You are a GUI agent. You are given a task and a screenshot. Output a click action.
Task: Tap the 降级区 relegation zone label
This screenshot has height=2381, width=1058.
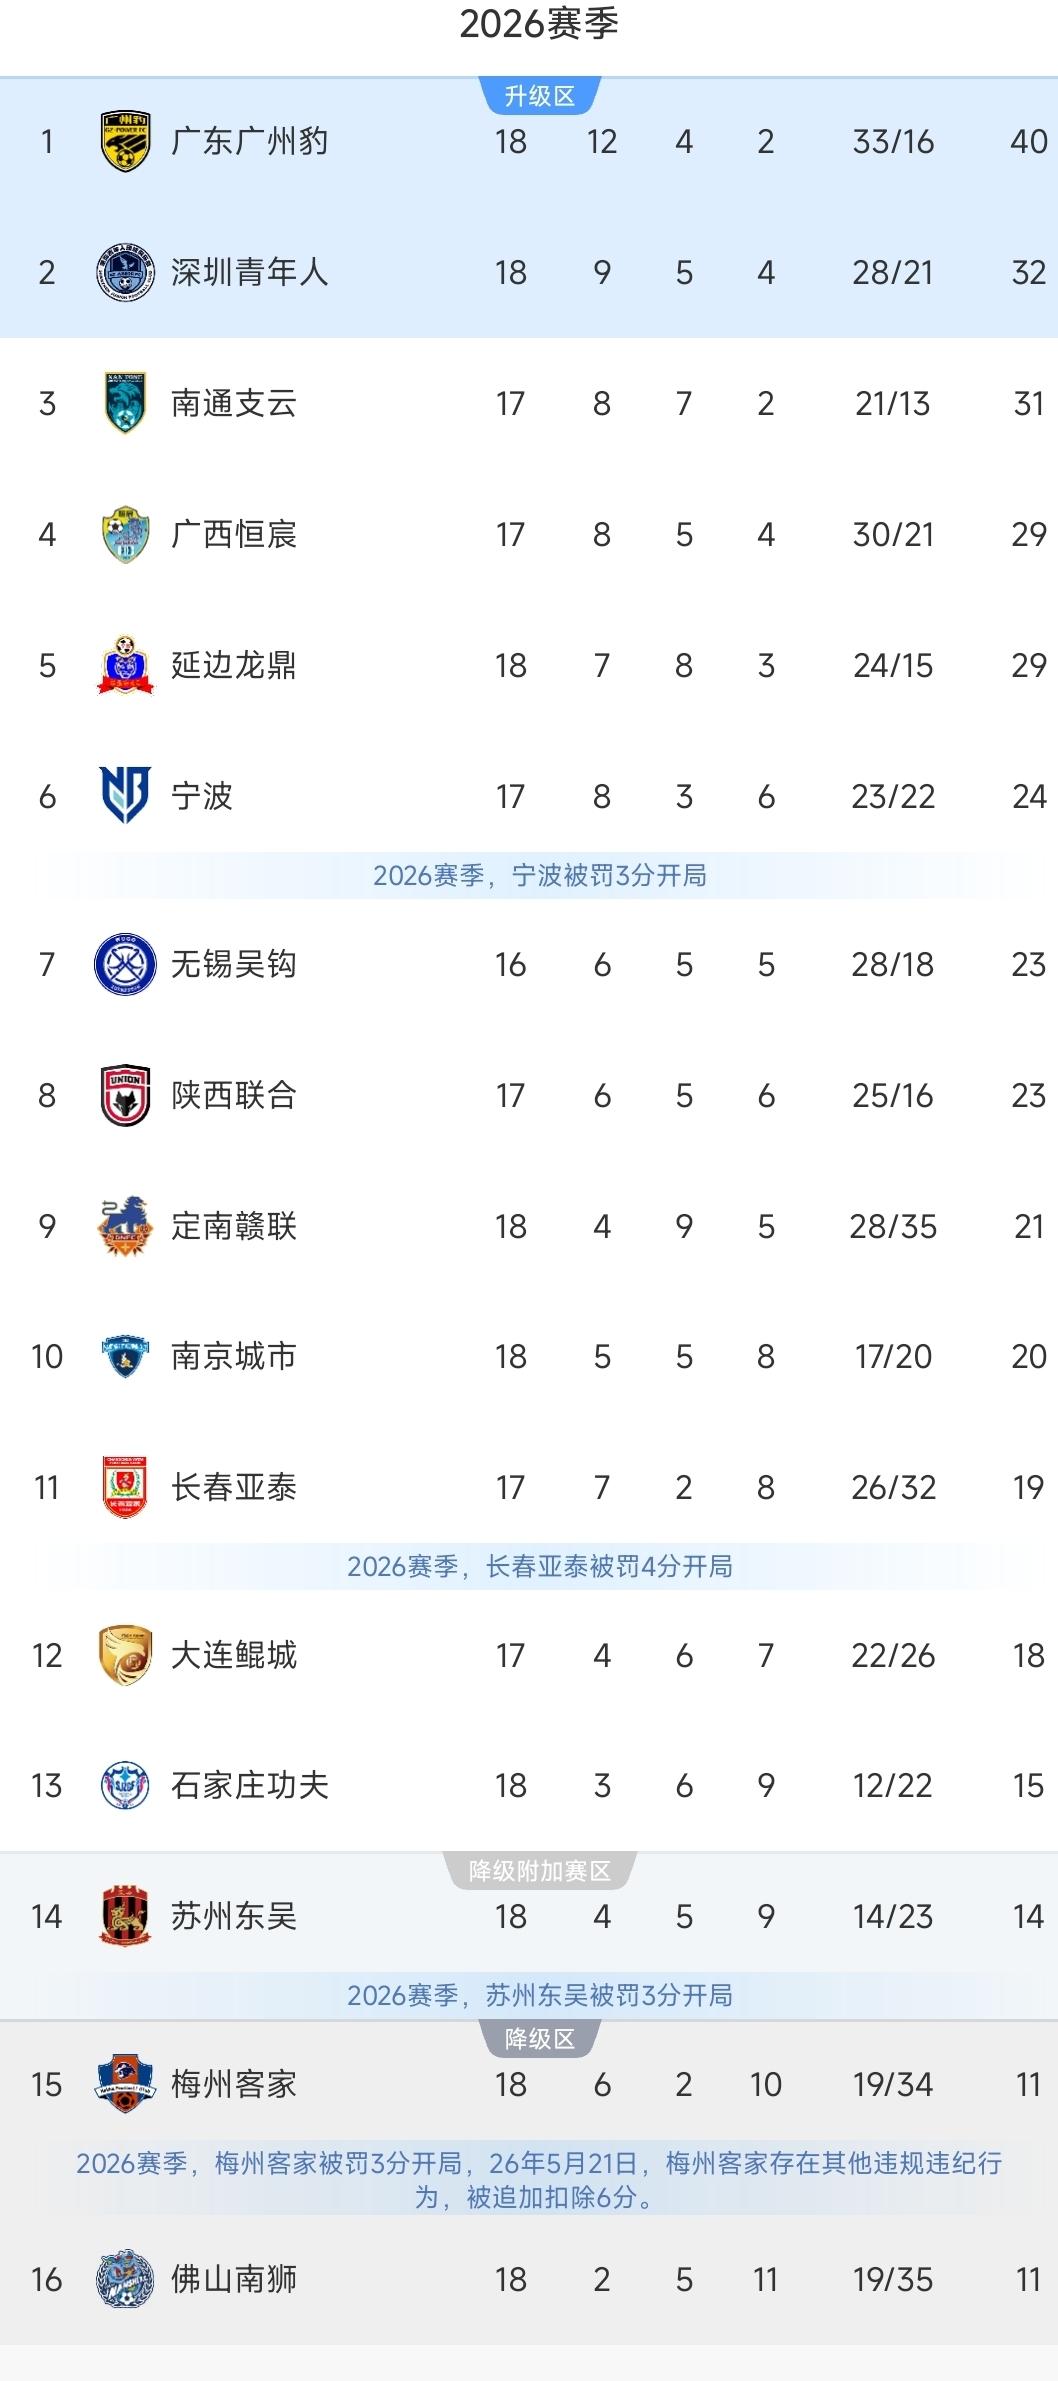[540, 2039]
